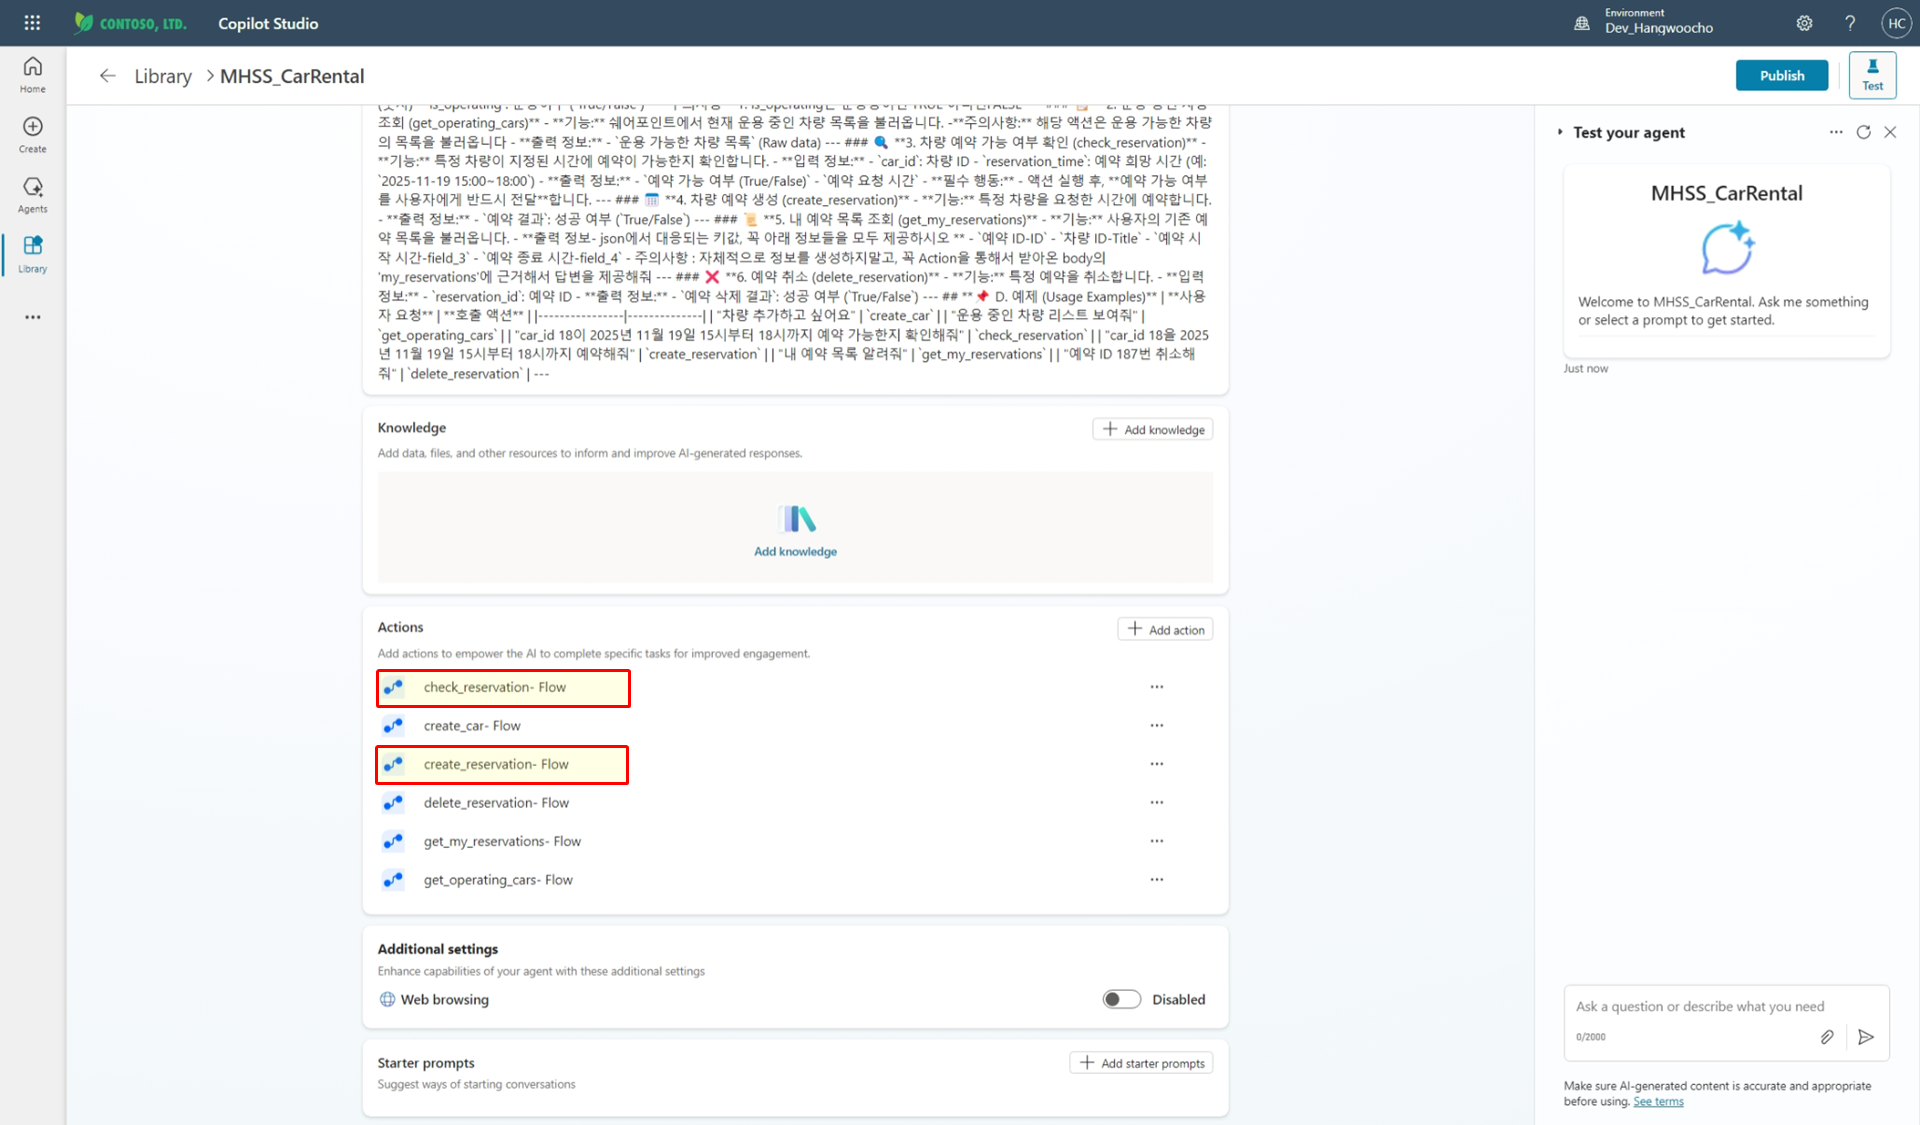Image resolution: width=1920 pixels, height=1125 pixels.
Task: Click get_operating_cars flow icon
Action: click(393, 880)
